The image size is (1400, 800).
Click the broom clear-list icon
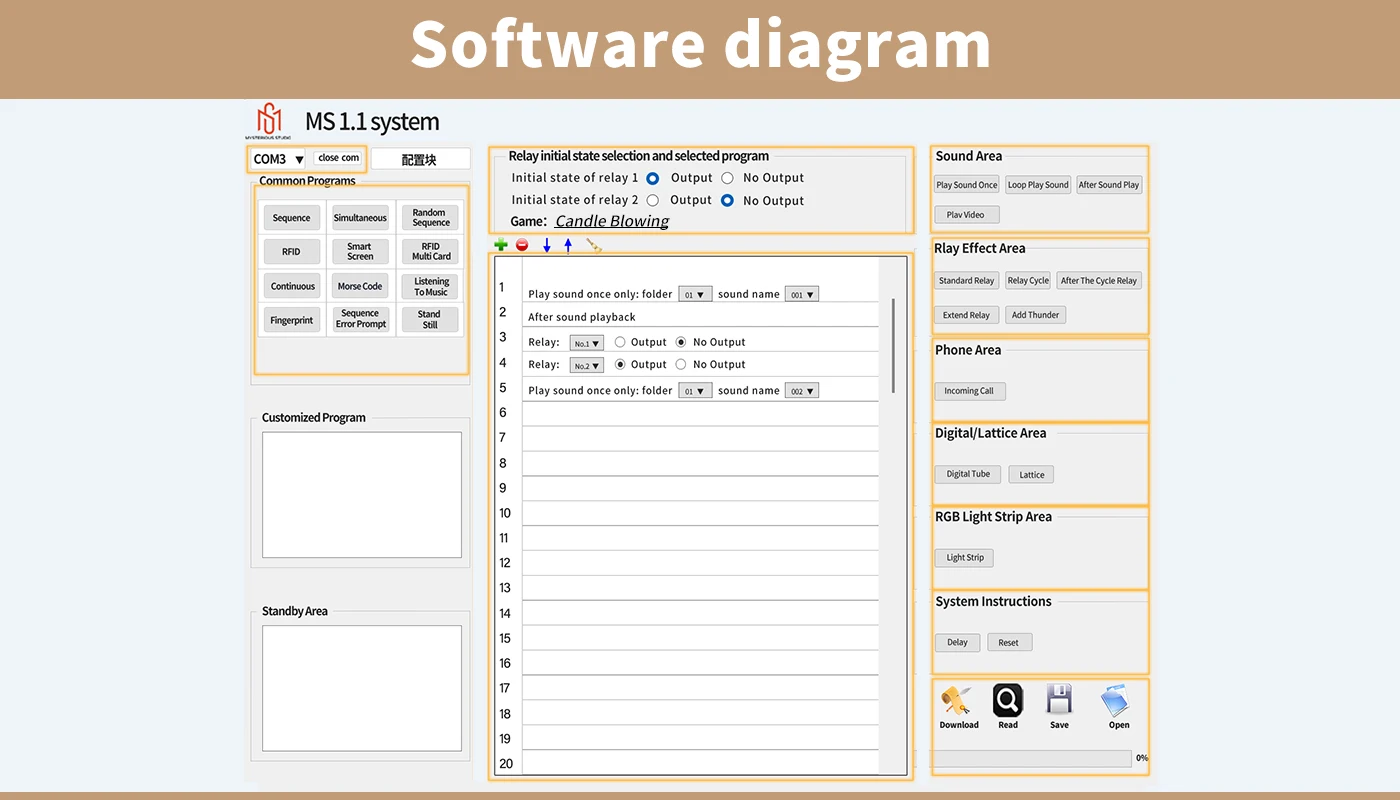(x=594, y=245)
